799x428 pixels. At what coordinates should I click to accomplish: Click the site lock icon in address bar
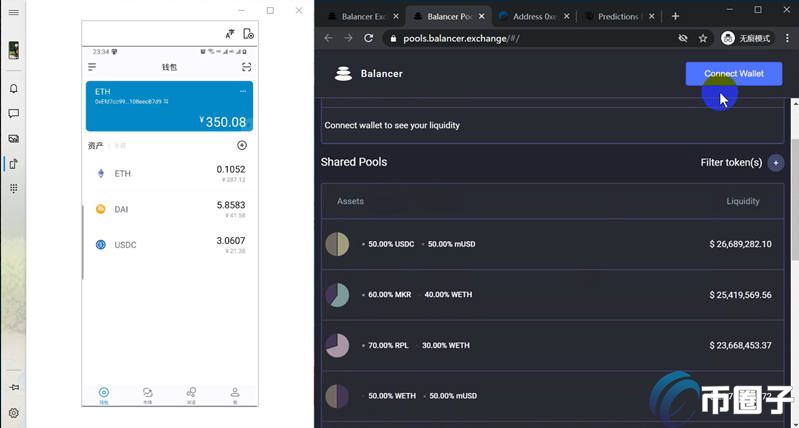392,39
